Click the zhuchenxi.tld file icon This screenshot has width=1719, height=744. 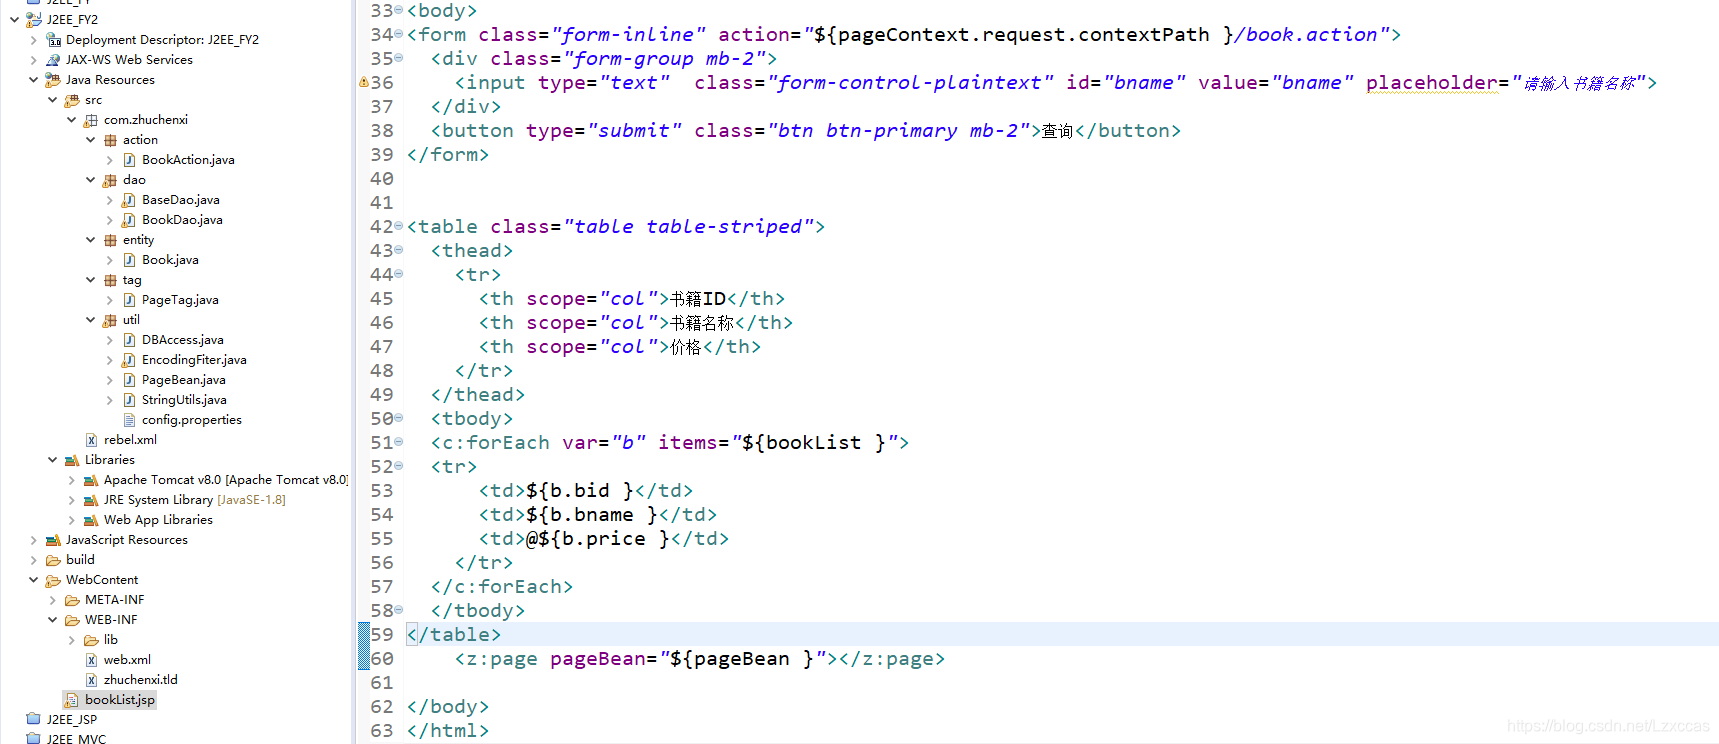point(91,680)
